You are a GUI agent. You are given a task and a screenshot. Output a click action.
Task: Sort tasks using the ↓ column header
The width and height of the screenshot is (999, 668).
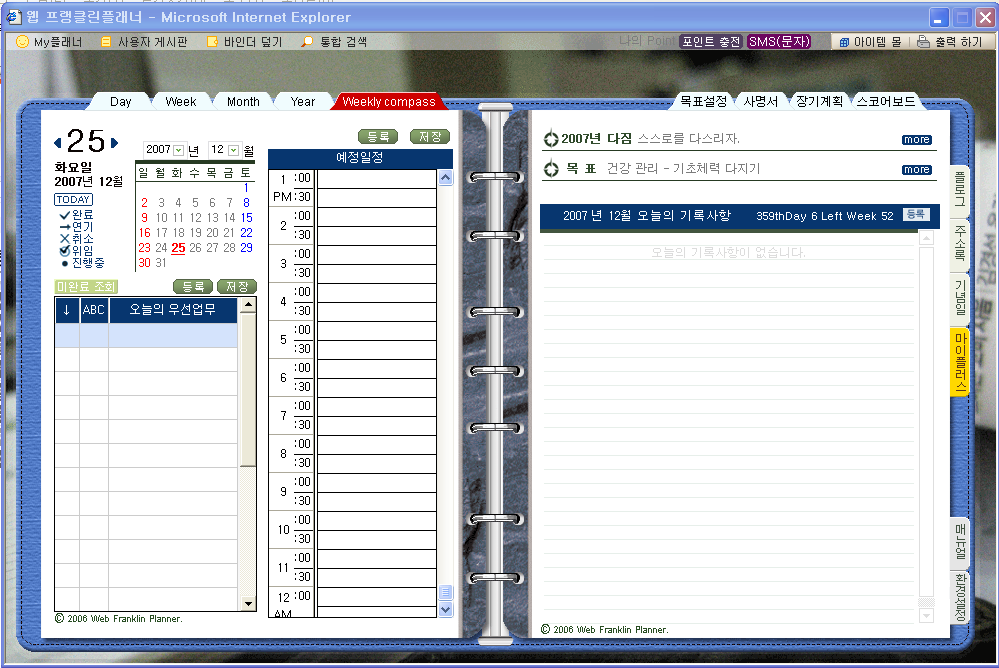tap(67, 310)
